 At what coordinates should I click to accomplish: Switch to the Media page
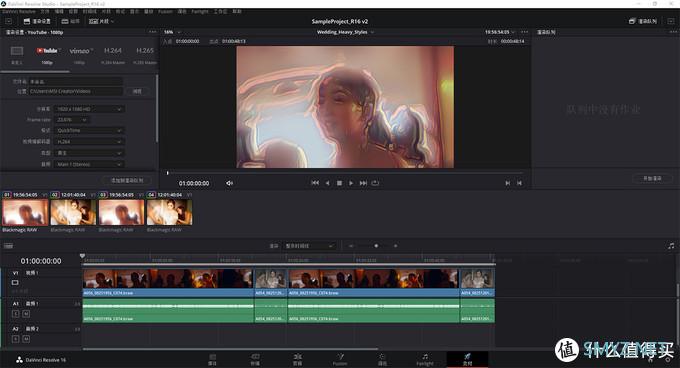(212, 359)
